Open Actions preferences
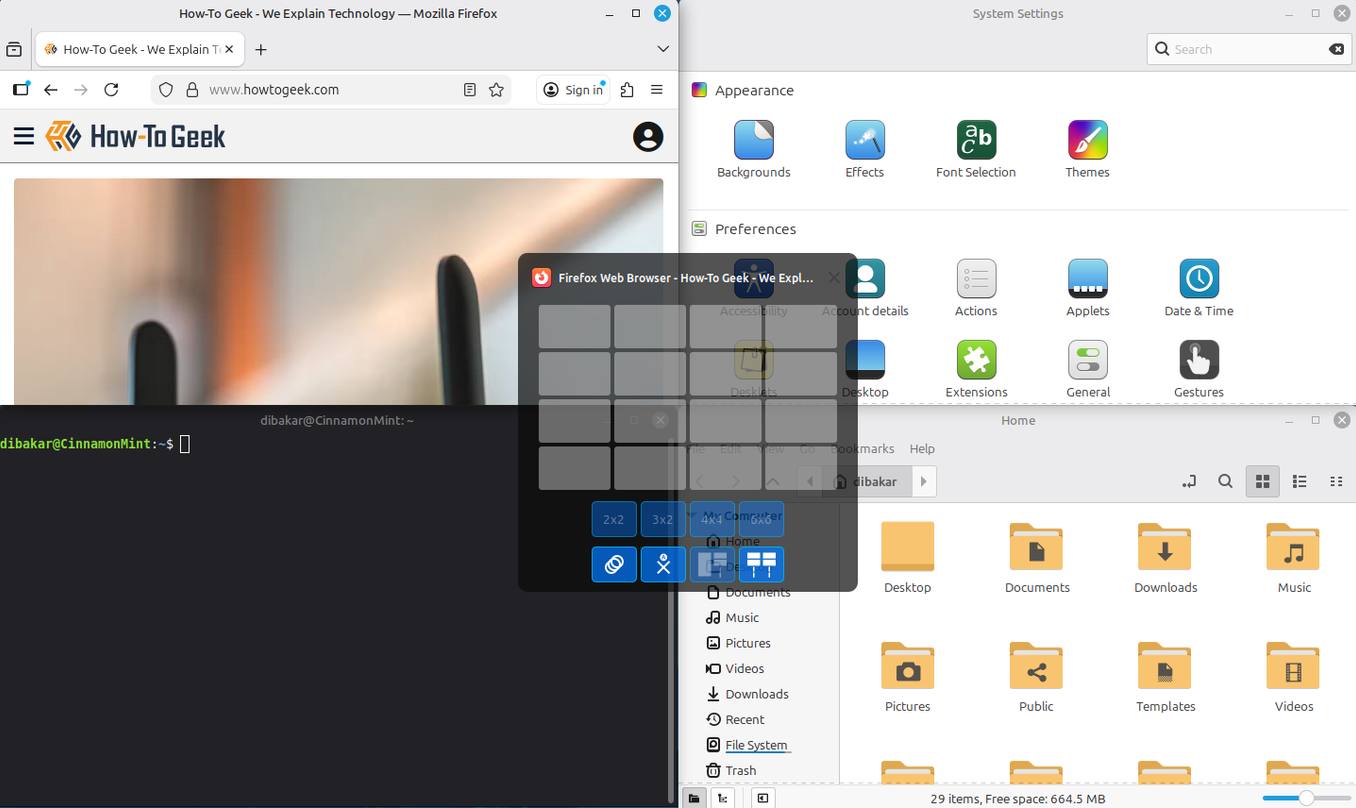 976,288
